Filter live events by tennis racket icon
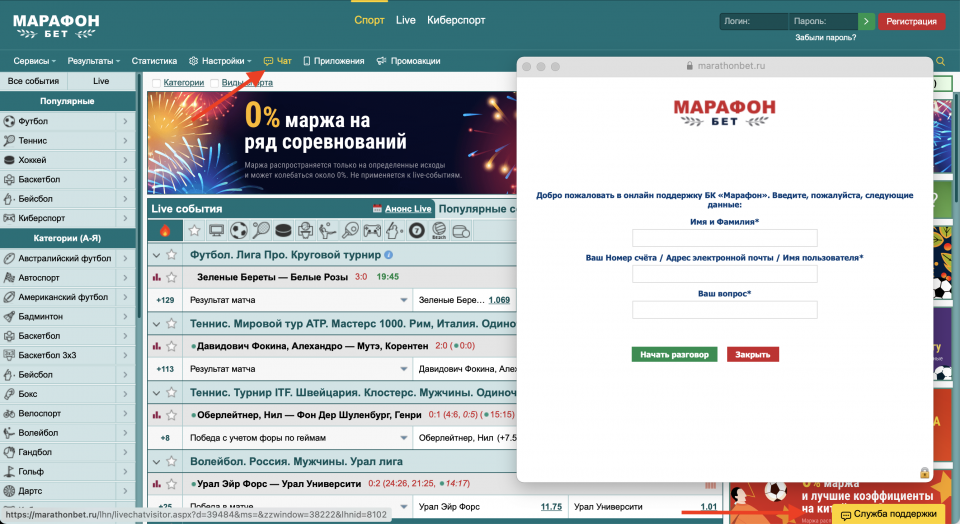Image resolution: width=960 pixels, height=524 pixels. coord(261,231)
